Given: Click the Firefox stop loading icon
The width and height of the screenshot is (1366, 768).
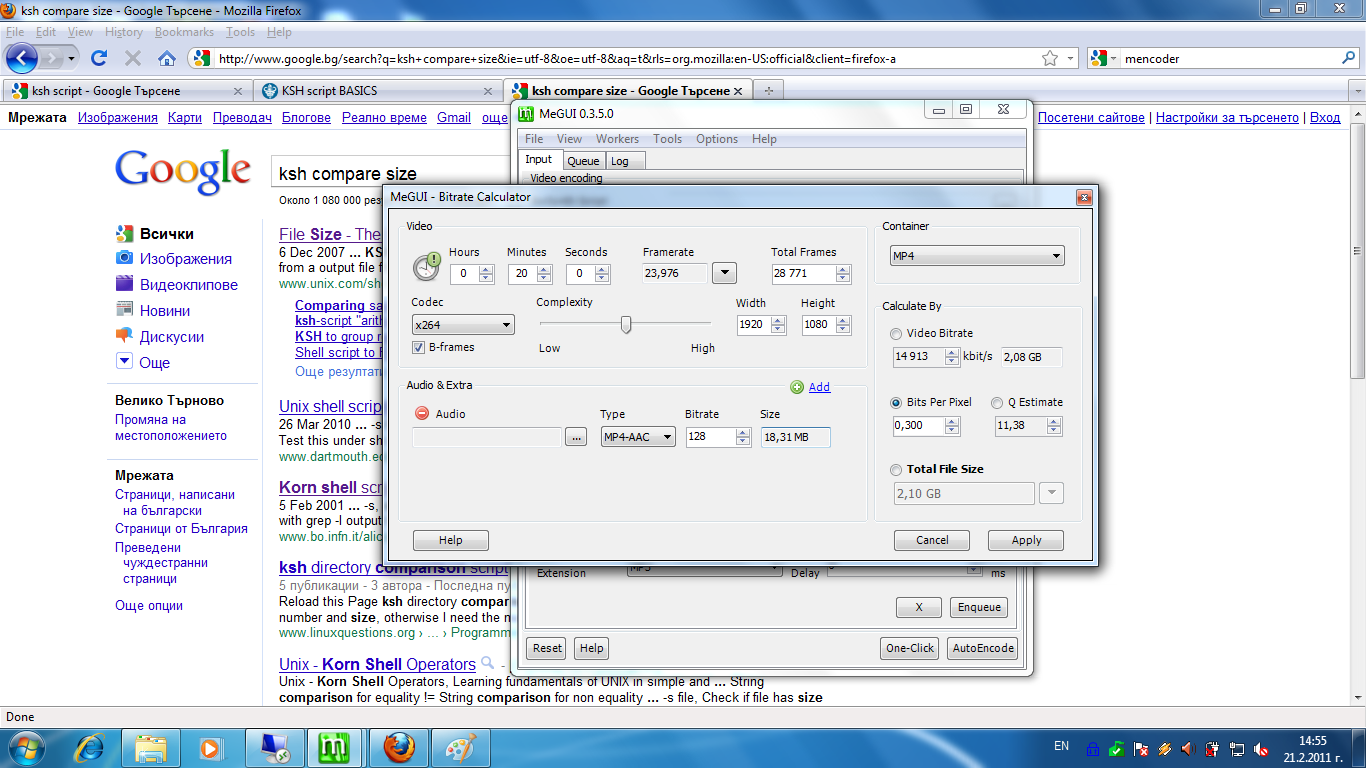Looking at the screenshot, I should (133, 58).
